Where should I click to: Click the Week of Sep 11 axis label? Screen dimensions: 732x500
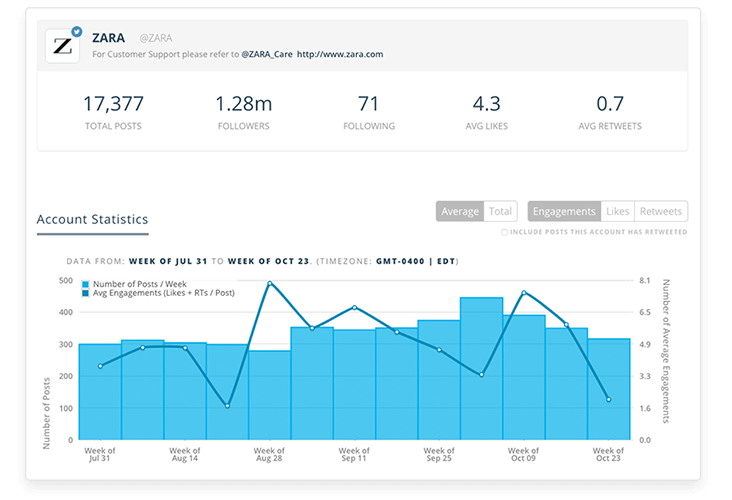pyautogui.click(x=354, y=454)
